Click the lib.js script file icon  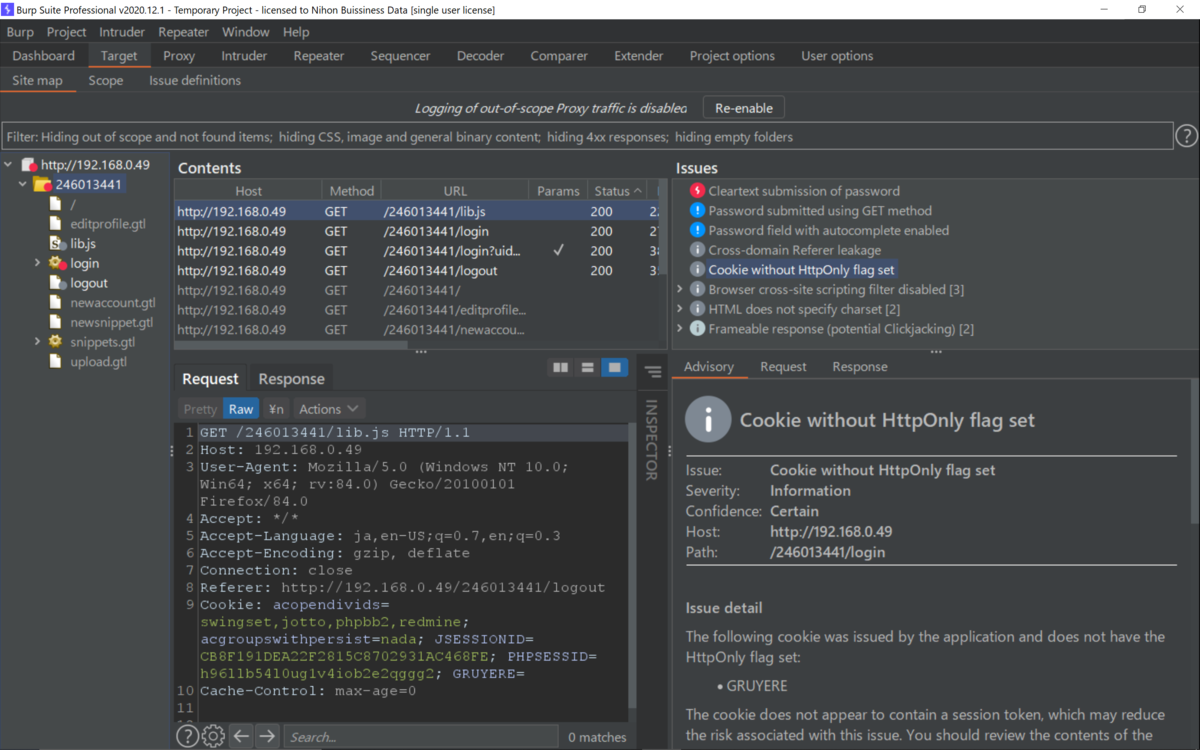tap(58, 243)
